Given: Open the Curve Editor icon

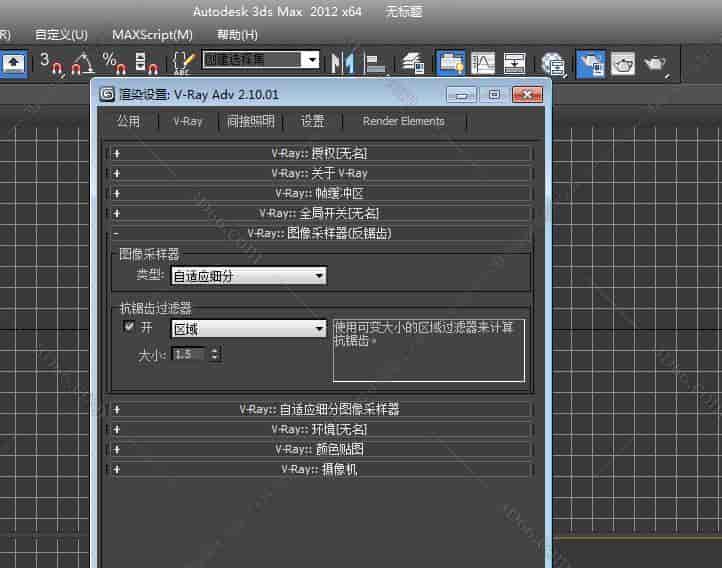Looking at the screenshot, I should click(483, 63).
